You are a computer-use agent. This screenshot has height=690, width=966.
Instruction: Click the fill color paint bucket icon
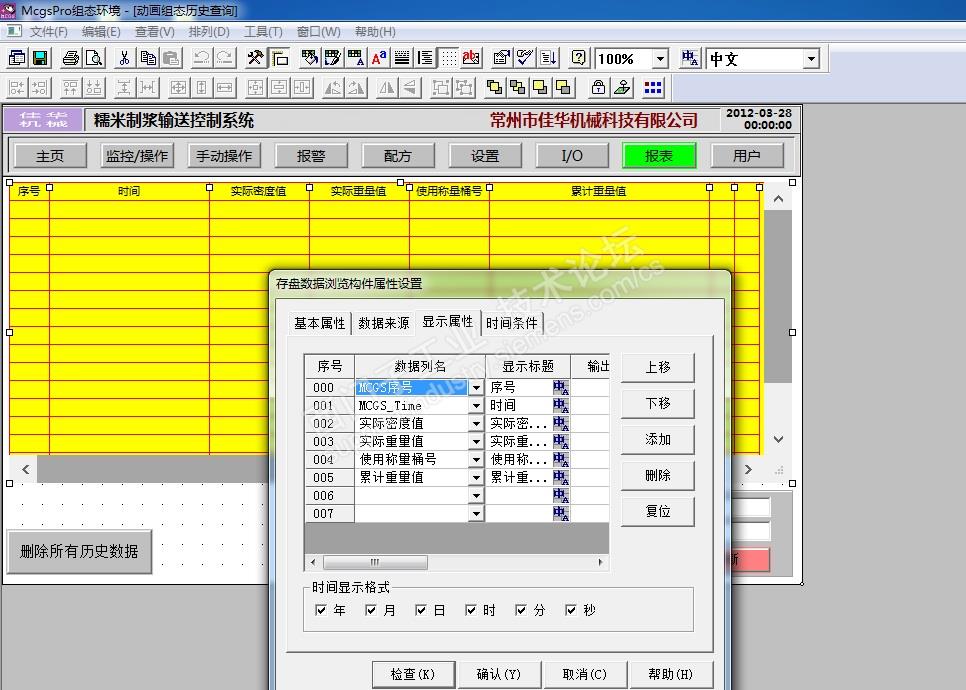(309, 59)
